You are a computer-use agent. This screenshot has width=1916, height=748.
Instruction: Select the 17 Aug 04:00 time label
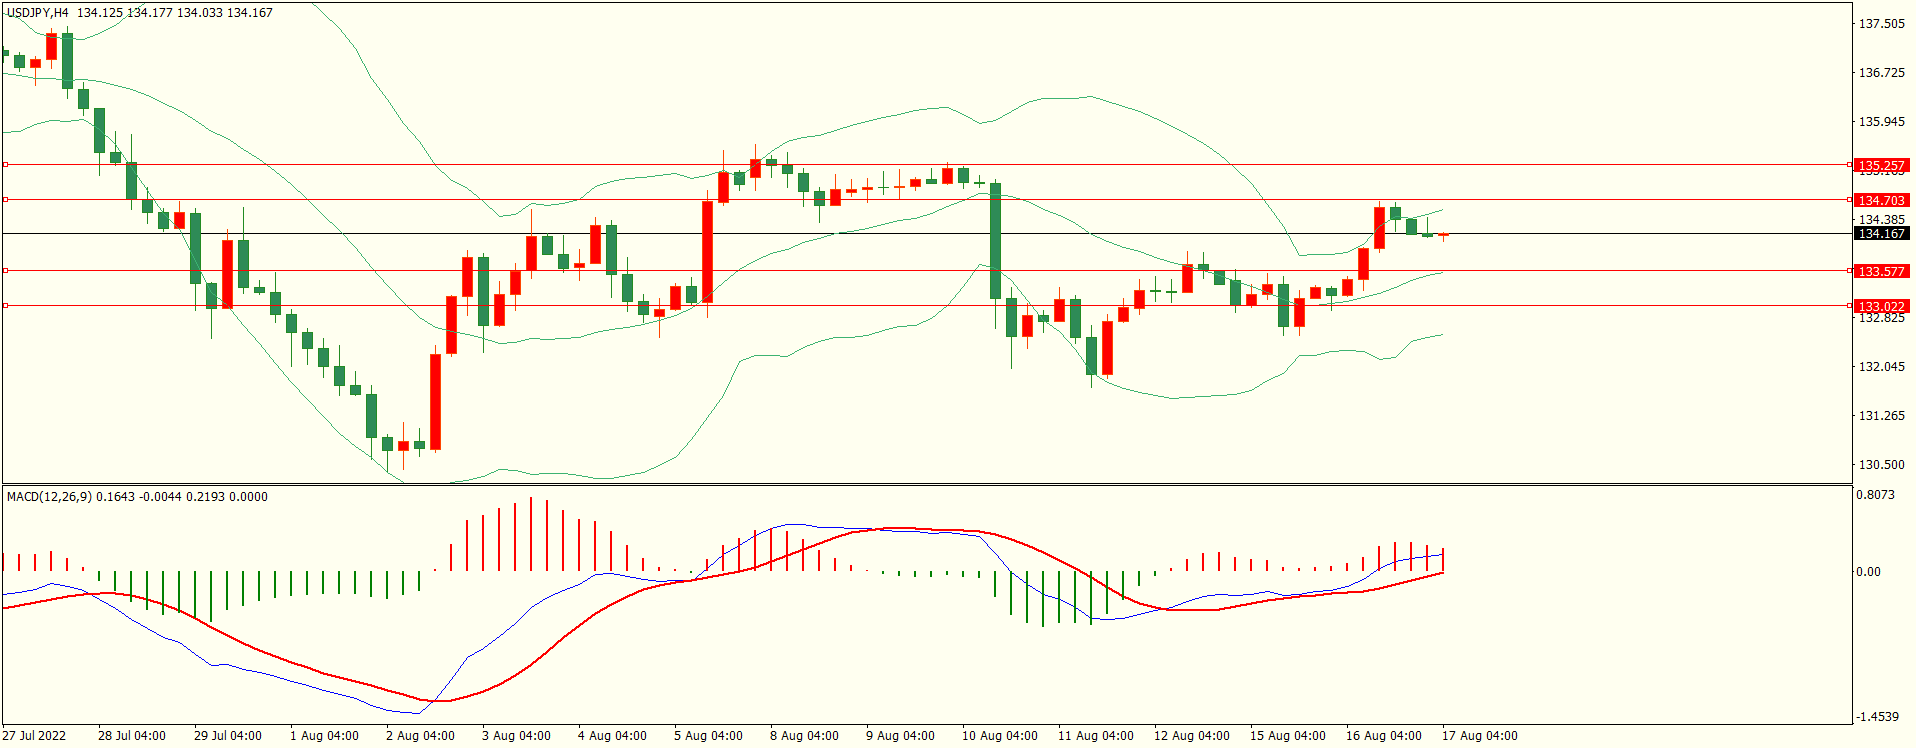(1479, 736)
